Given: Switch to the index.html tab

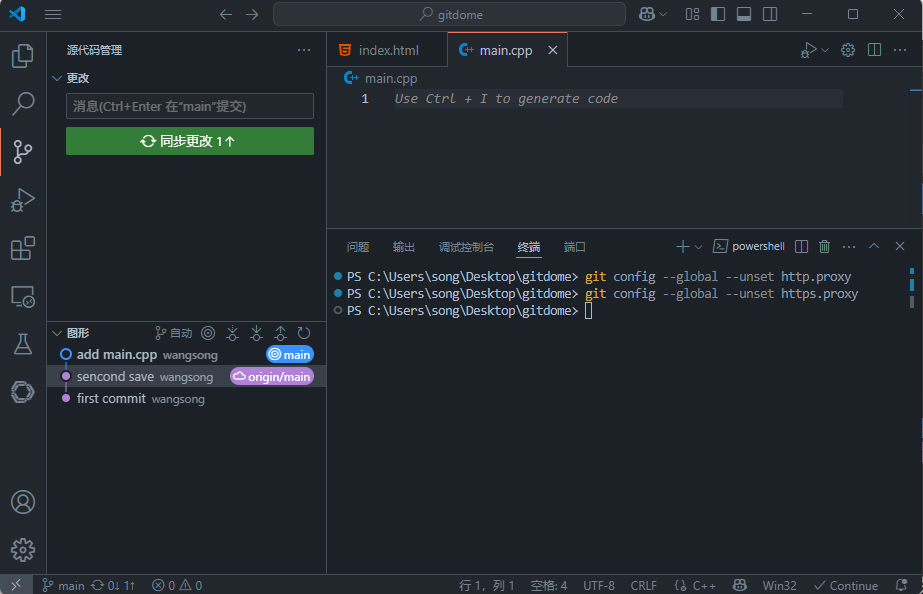Looking at the screenshot, I should 388,50.
